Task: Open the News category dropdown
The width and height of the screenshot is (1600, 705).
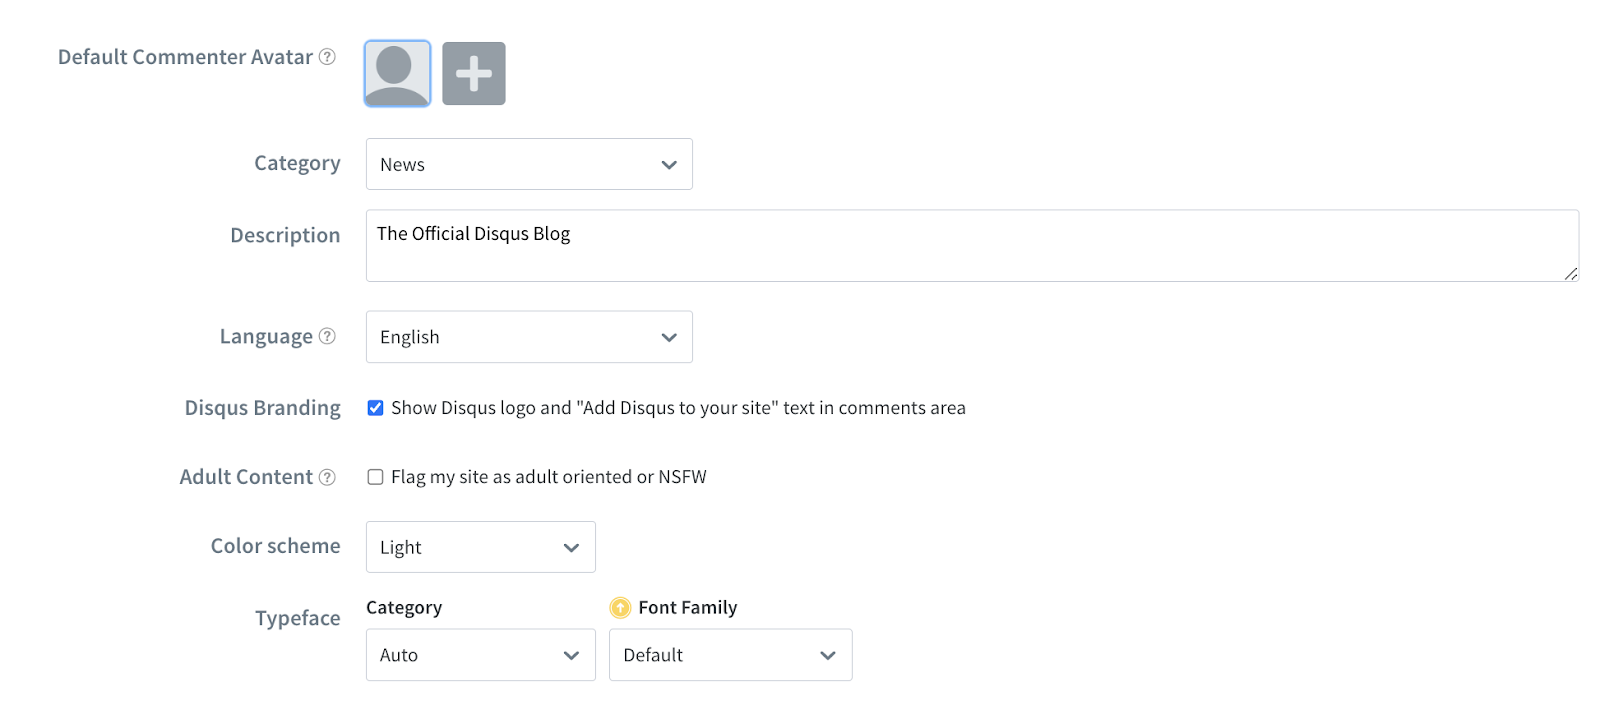Action: click(529, 164)
